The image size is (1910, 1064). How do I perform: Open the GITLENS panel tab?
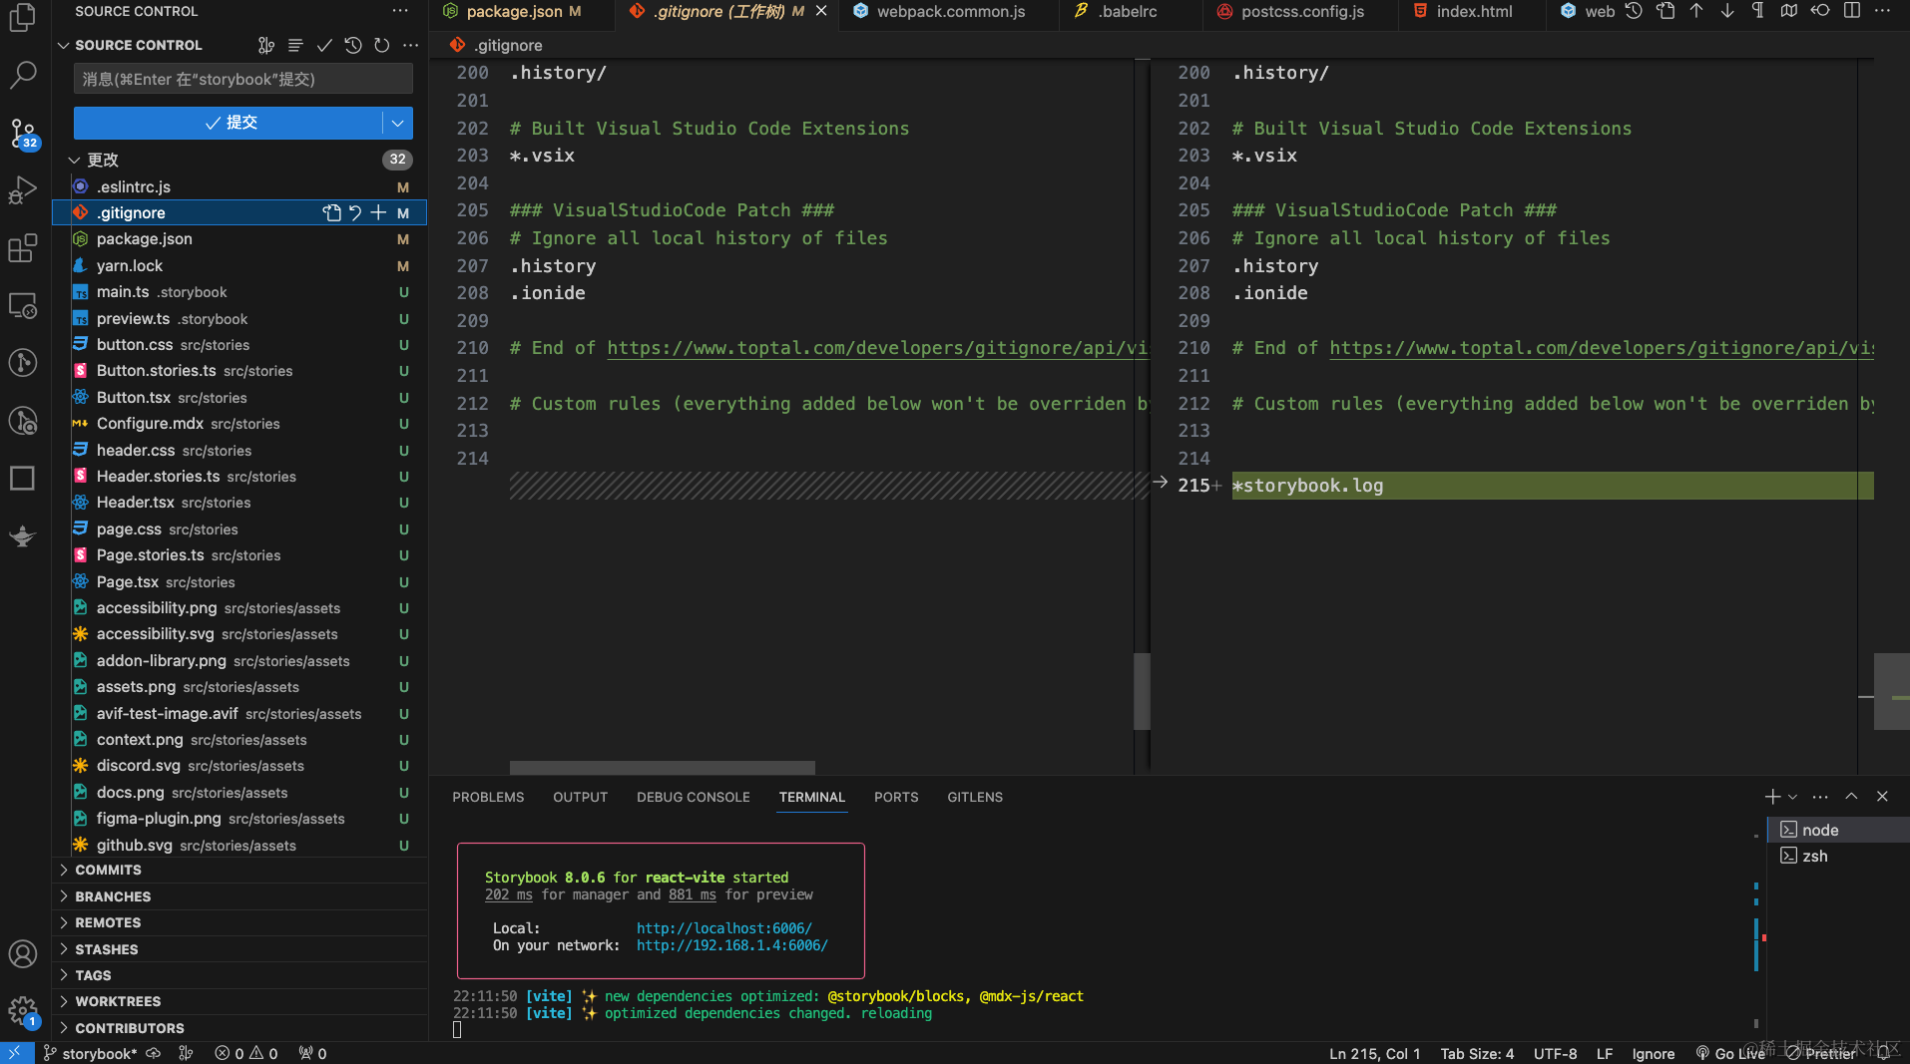pyautogui.click(x=975, y=797)
